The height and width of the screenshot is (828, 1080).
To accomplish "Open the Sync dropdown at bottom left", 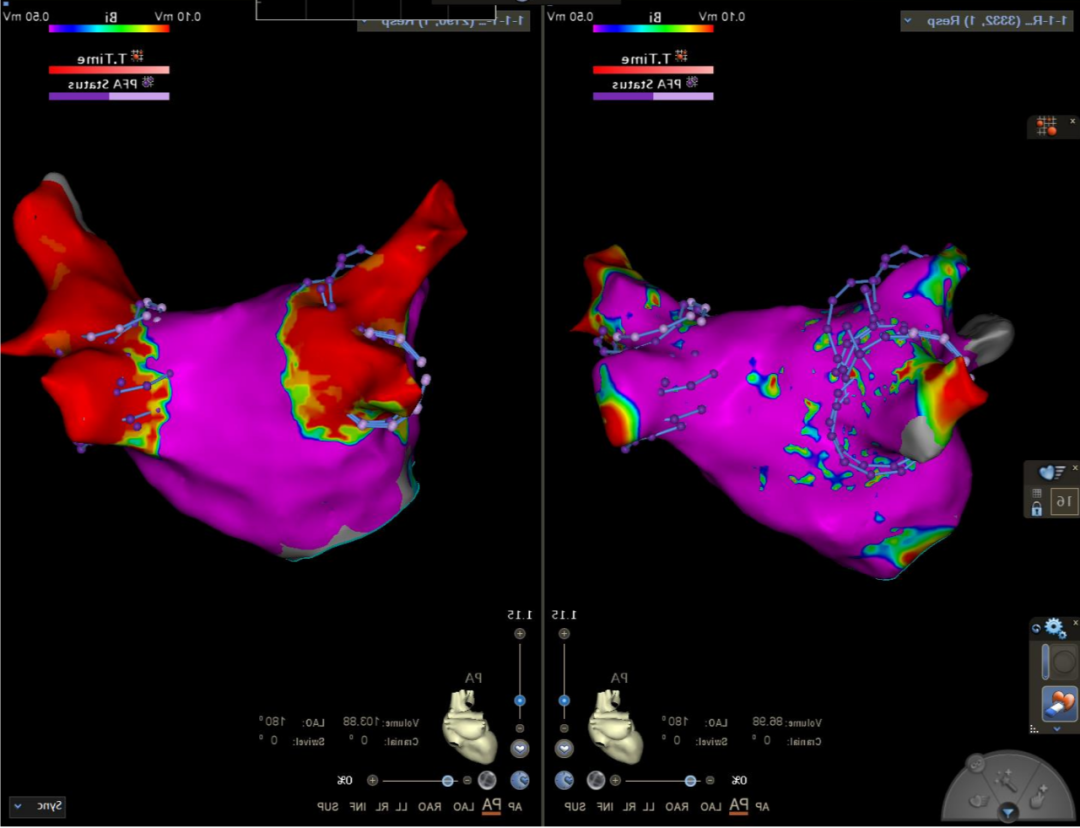I will point(37,805).
